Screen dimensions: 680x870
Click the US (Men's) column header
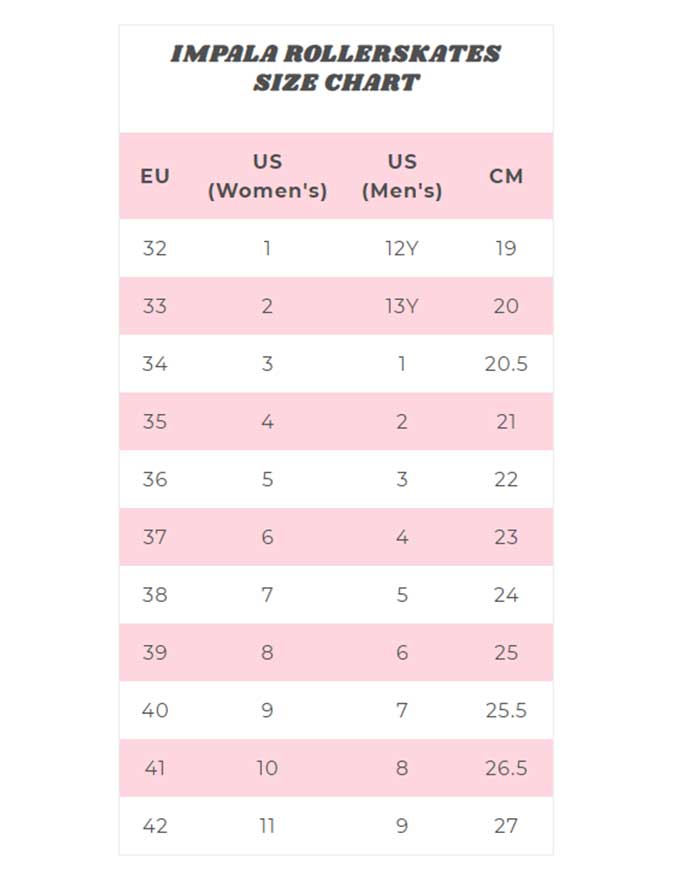401,176
